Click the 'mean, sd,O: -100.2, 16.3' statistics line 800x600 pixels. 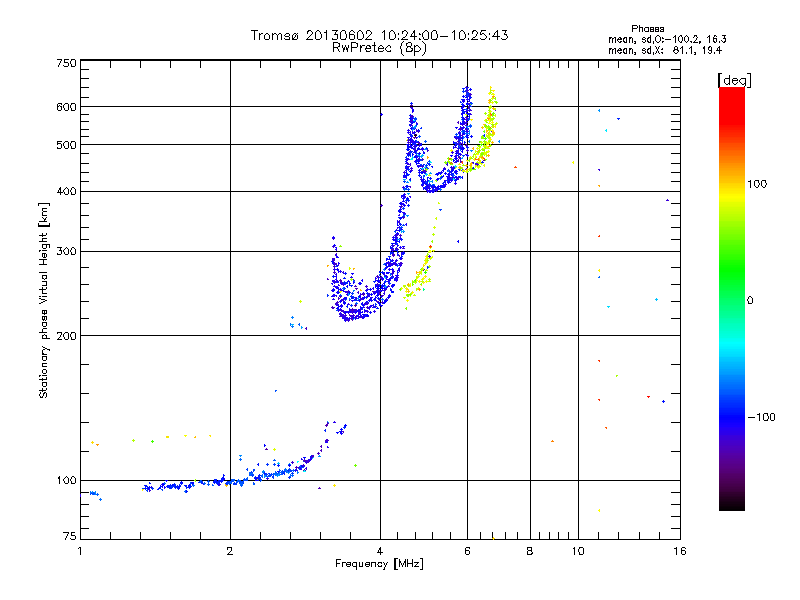(667, 39)
